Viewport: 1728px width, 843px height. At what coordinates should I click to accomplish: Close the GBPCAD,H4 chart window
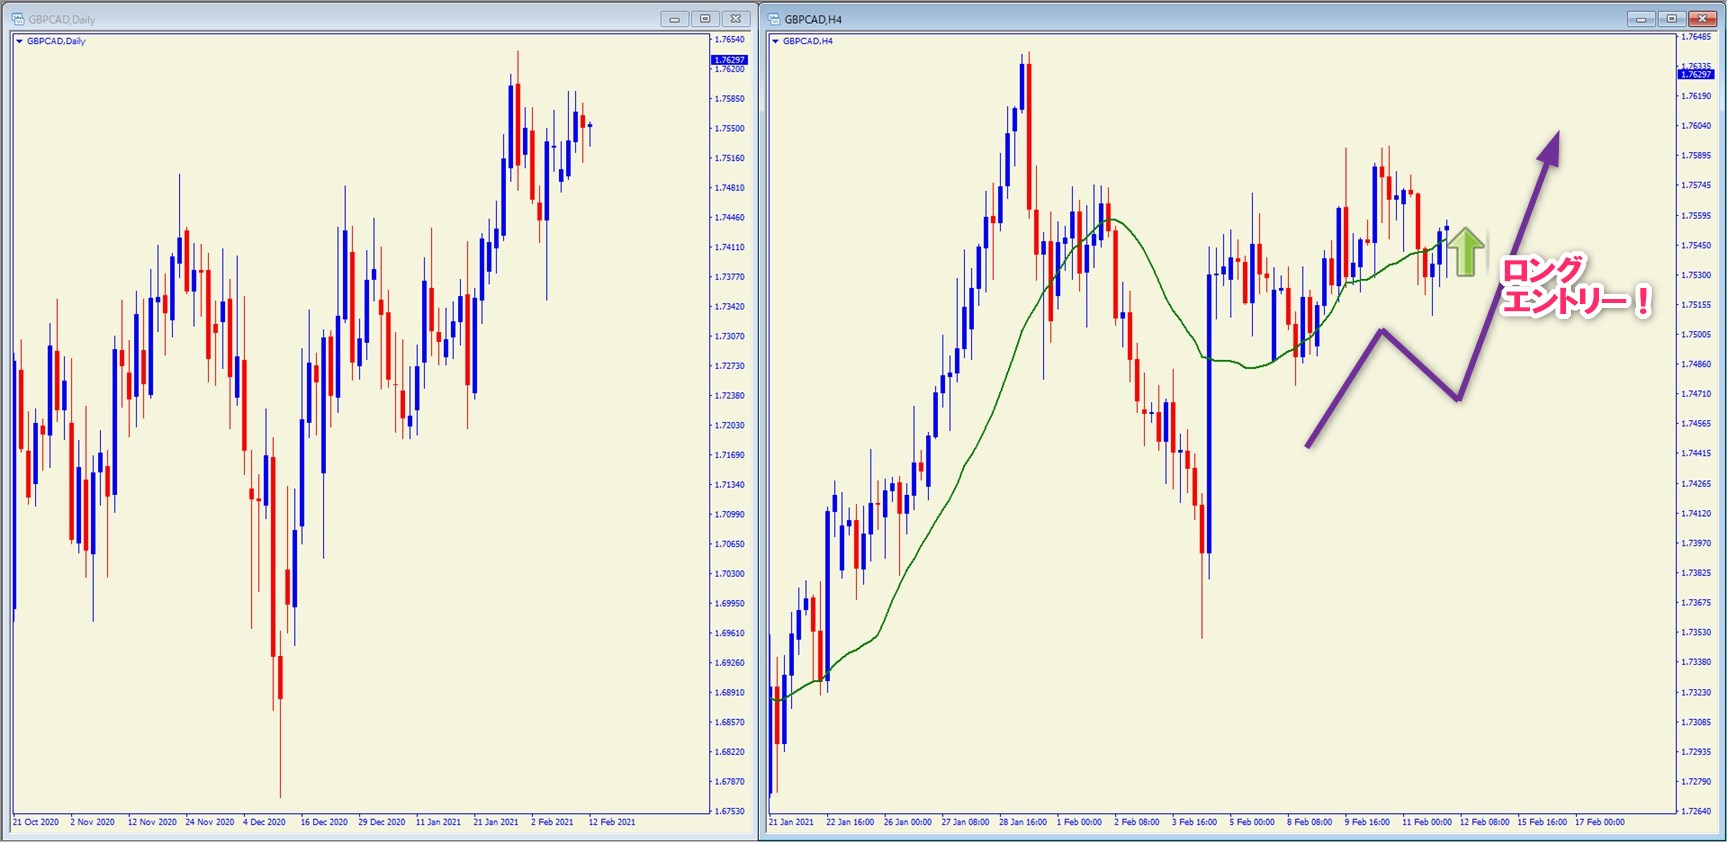pos(1702,19)
